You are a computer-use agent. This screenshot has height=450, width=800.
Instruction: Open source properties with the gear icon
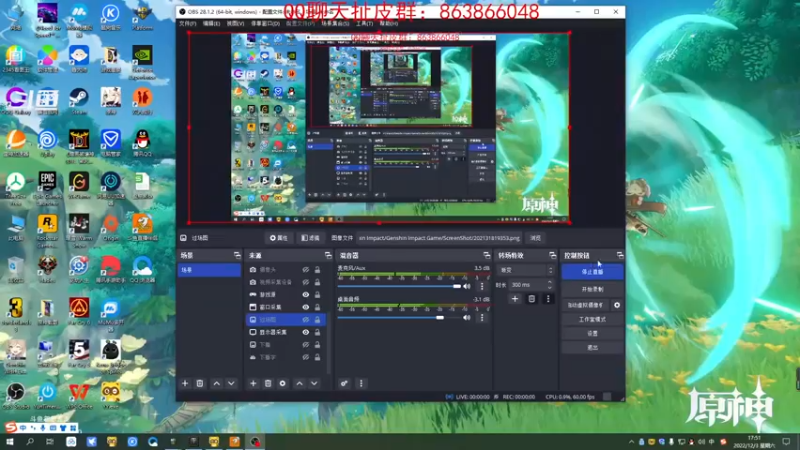(x=283, y=383)
